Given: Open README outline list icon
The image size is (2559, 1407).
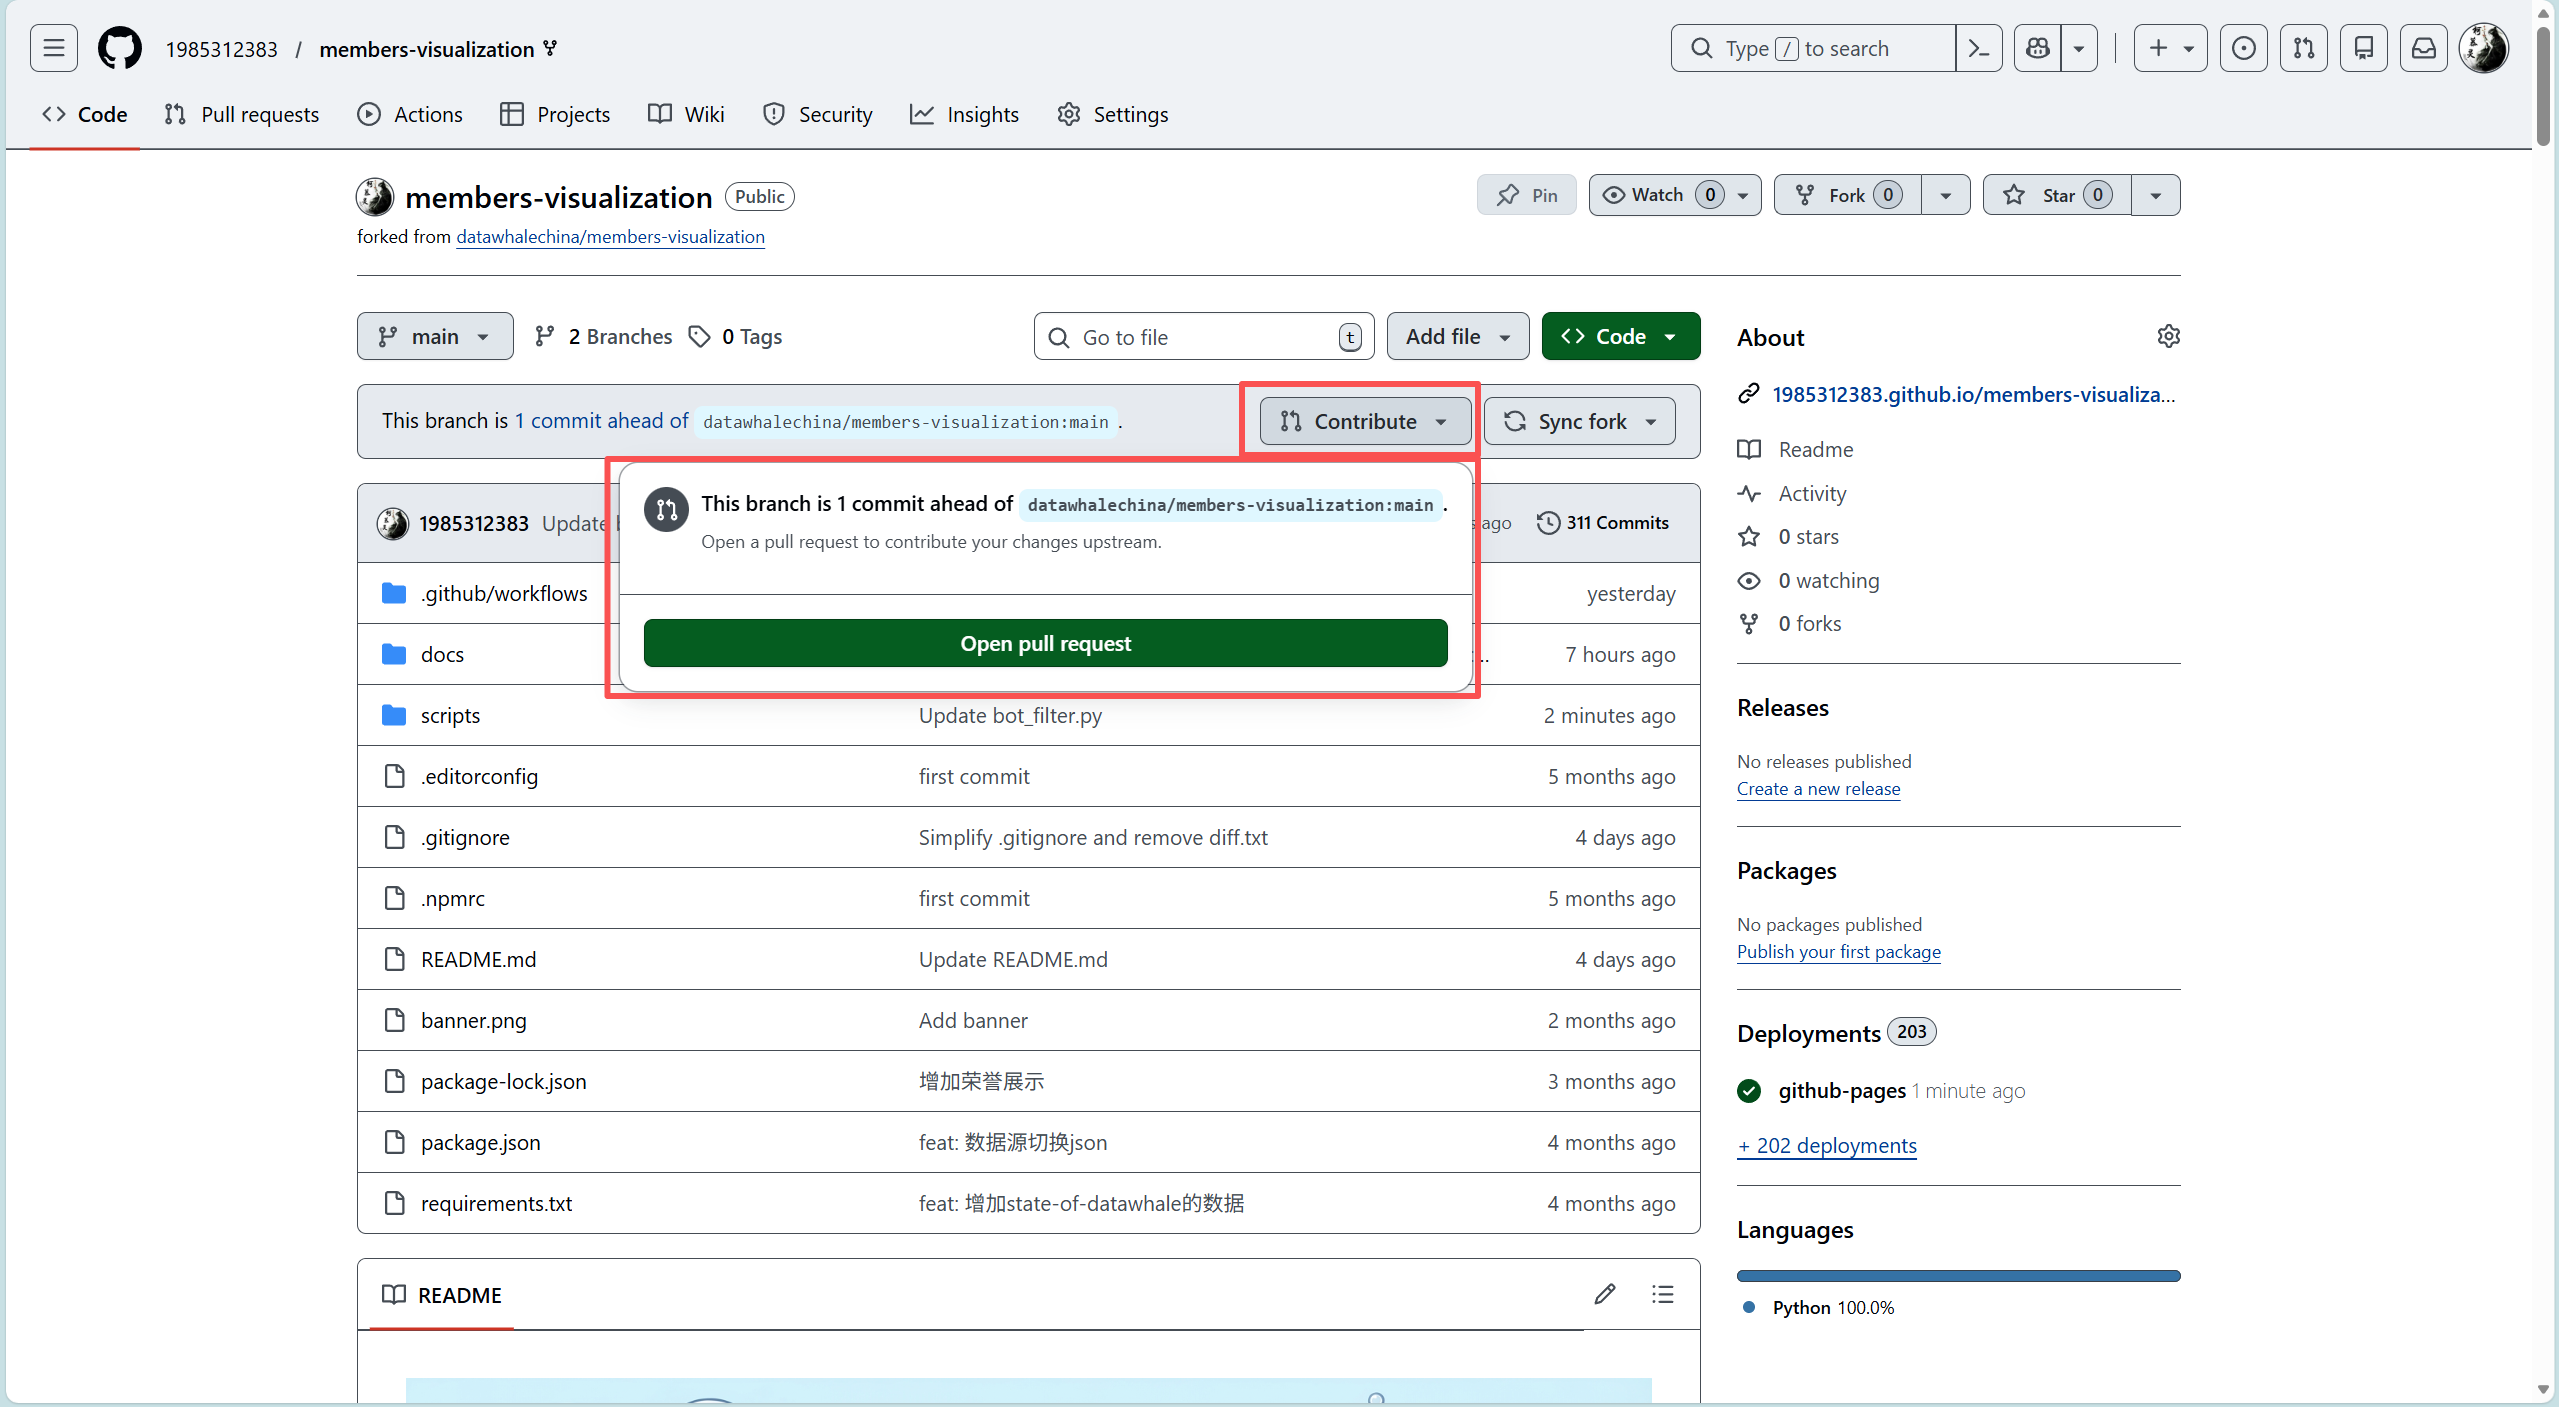Looking at the screenshot, I should 1662,1294.
